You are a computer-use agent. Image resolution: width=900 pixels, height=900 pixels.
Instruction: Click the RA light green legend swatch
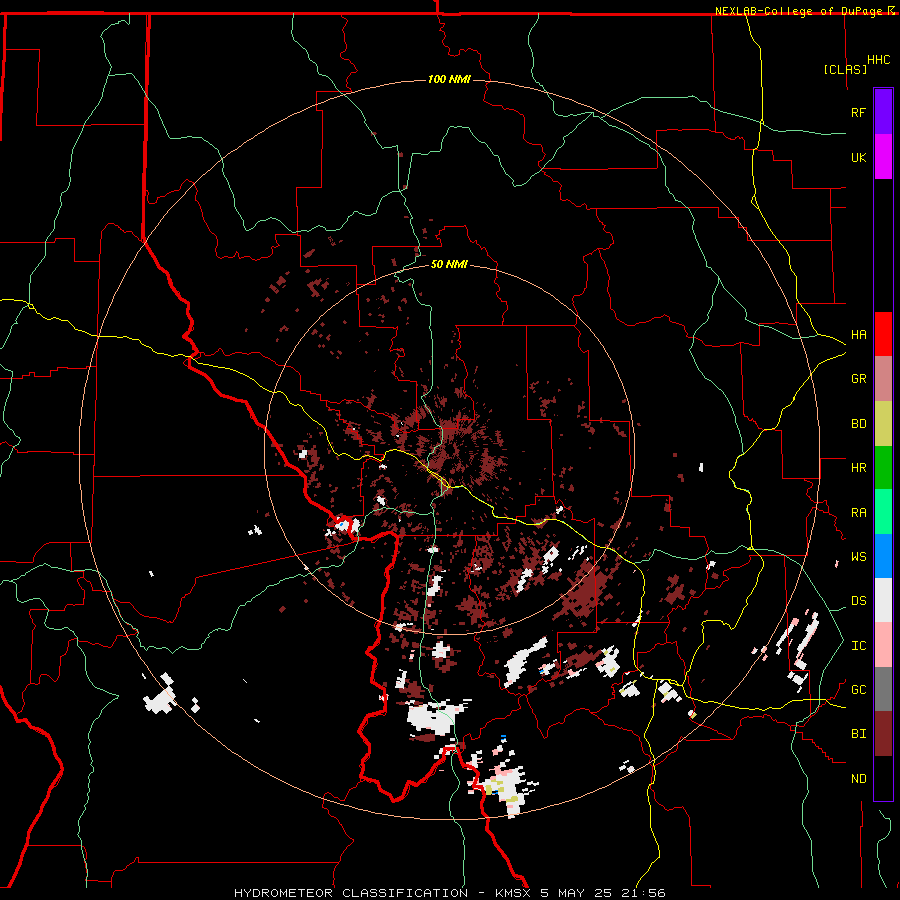883,512
